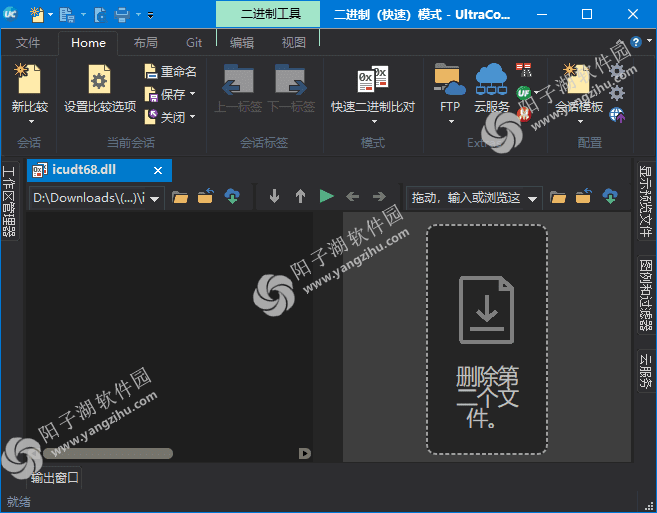The height and width of the screenshot is (513, 657).
Task: Open the 文件 menu tab
Action: click(28, 43)
